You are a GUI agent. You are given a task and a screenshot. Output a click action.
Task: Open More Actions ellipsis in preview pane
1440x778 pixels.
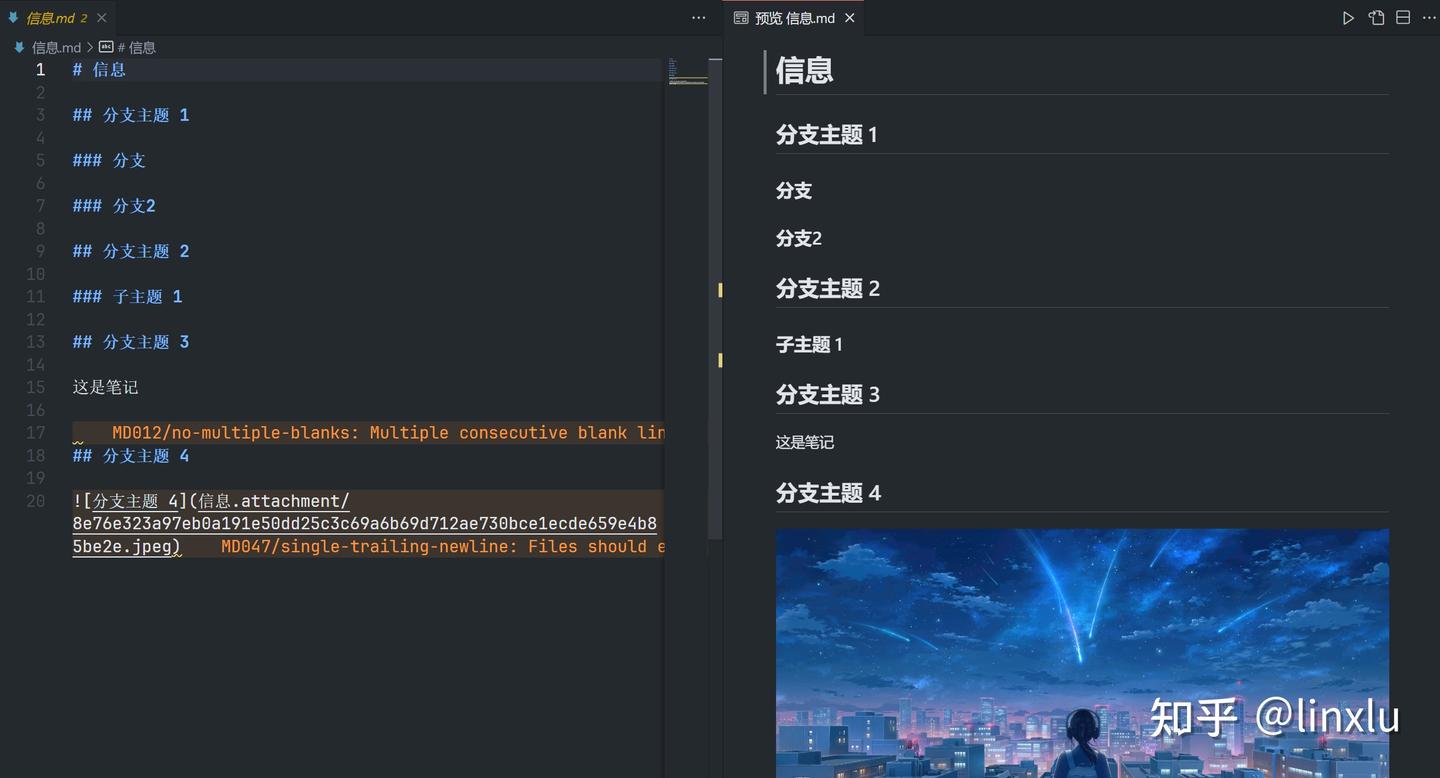coord(1430,17)
